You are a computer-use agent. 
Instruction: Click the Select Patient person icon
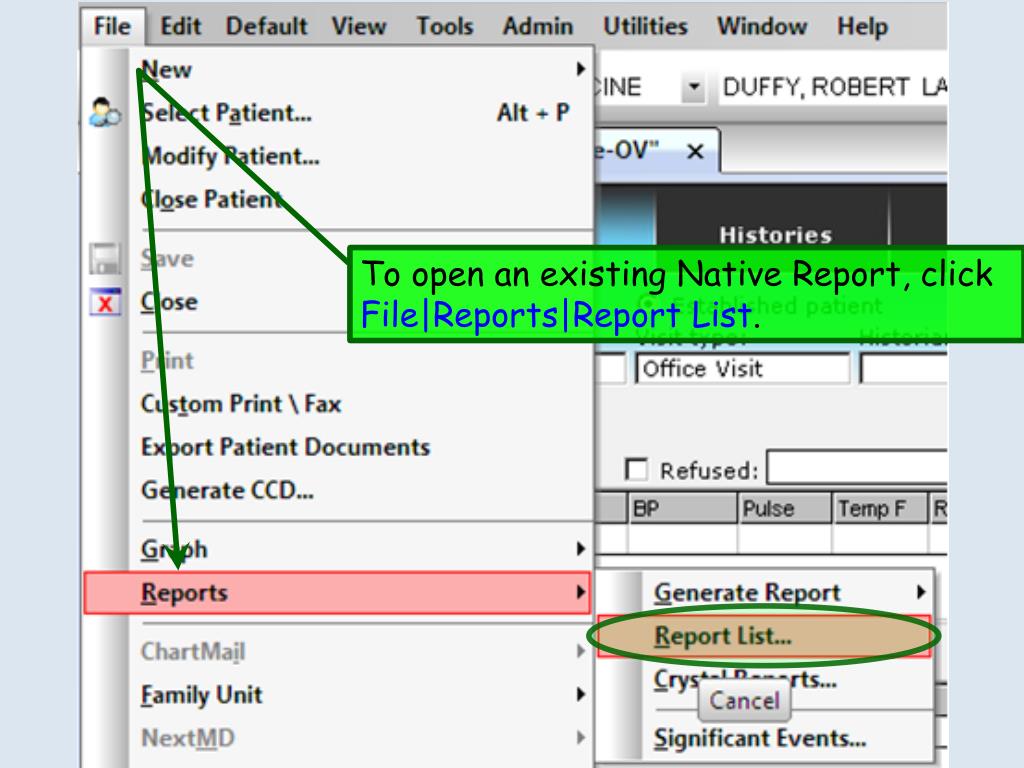tap(105, 112)
